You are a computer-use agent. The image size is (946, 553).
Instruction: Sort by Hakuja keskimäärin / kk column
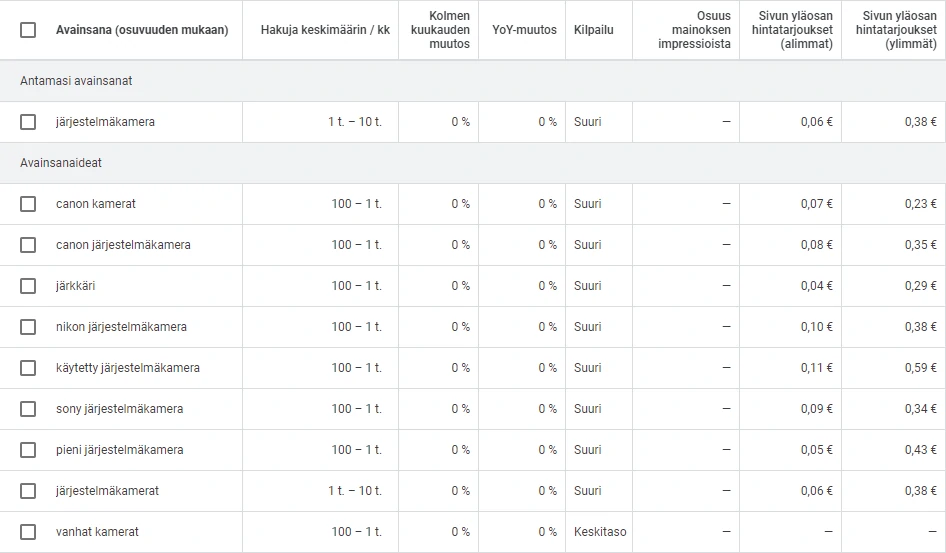click(325, 30)
